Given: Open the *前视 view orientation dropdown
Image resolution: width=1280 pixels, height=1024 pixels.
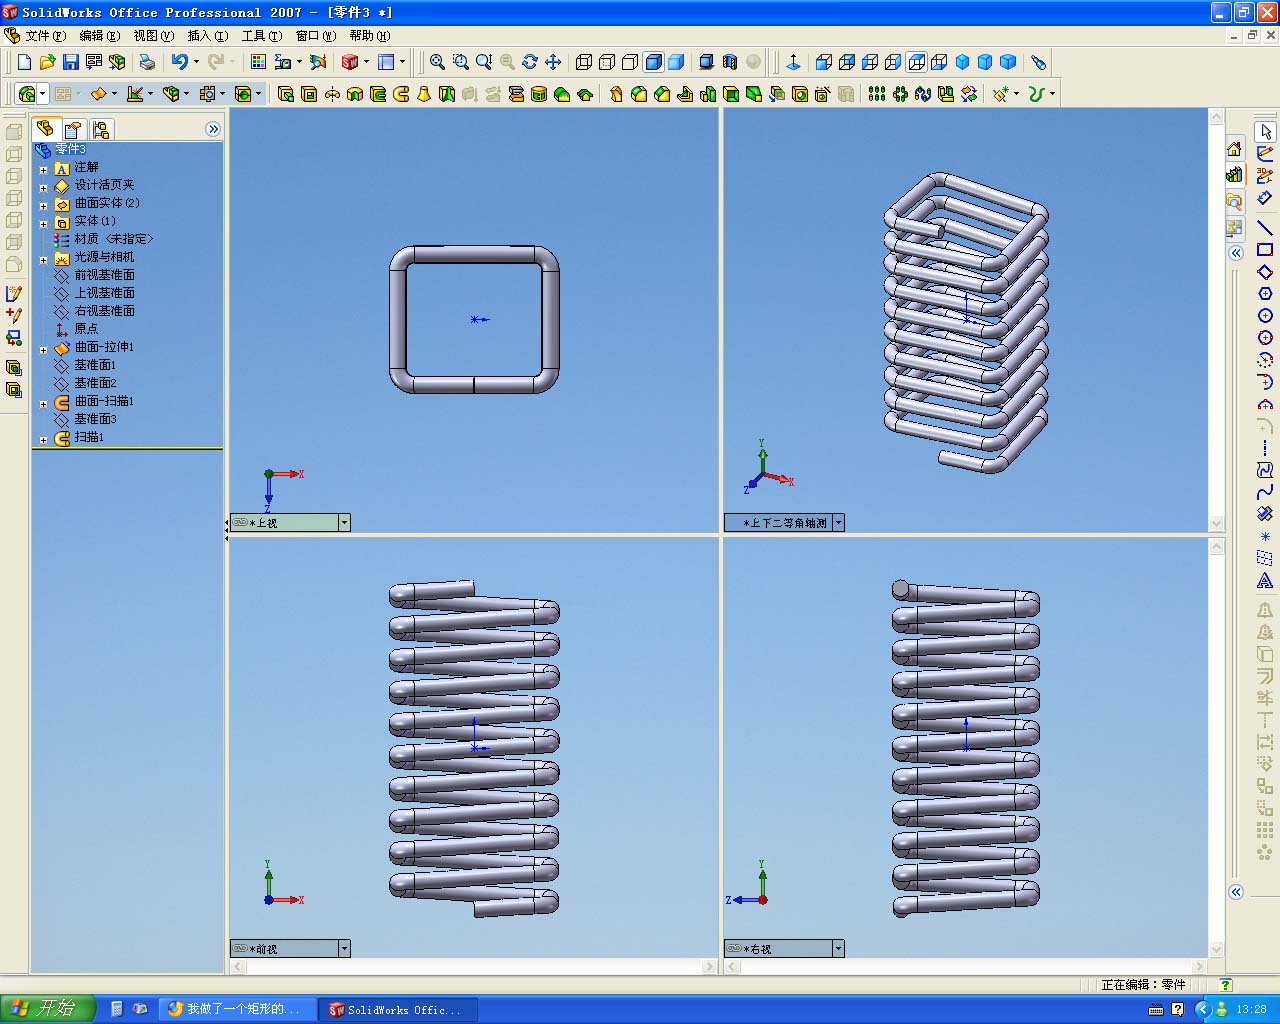Looking at the screenshot, I should pyautogui.click(x=344, y=949).
